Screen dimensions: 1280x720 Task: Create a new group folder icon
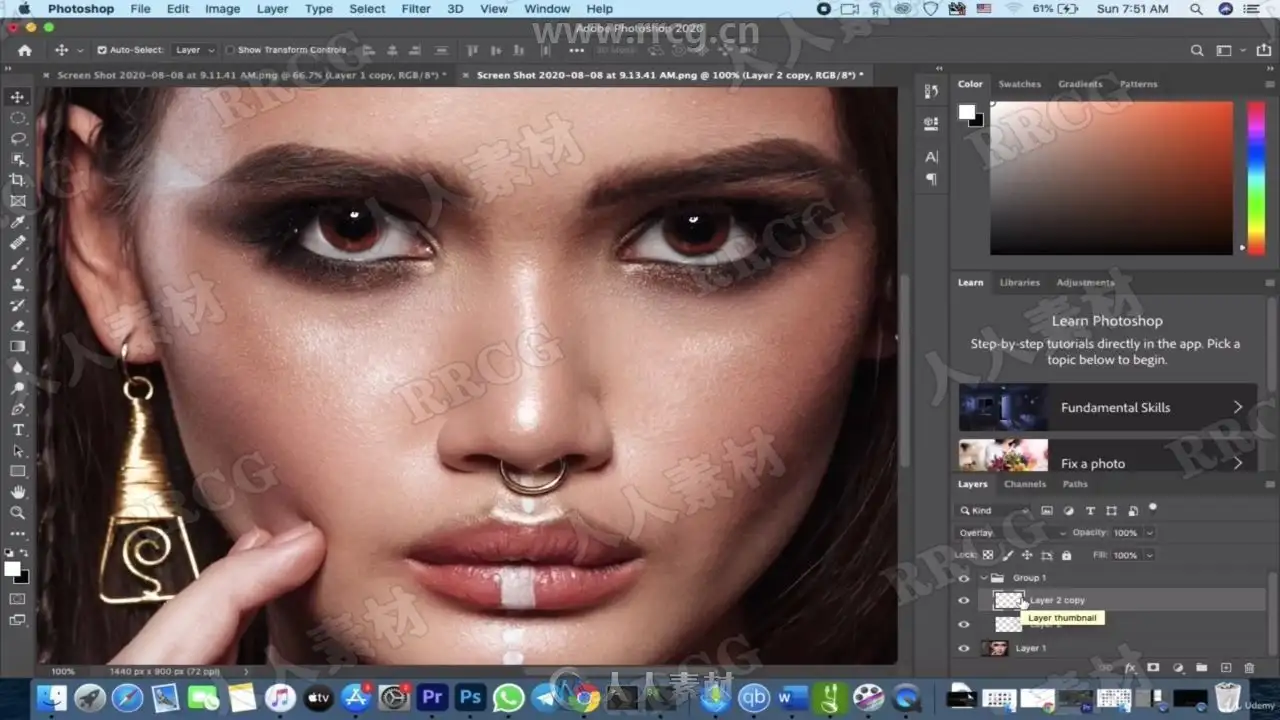click(x=1201, y=668)
